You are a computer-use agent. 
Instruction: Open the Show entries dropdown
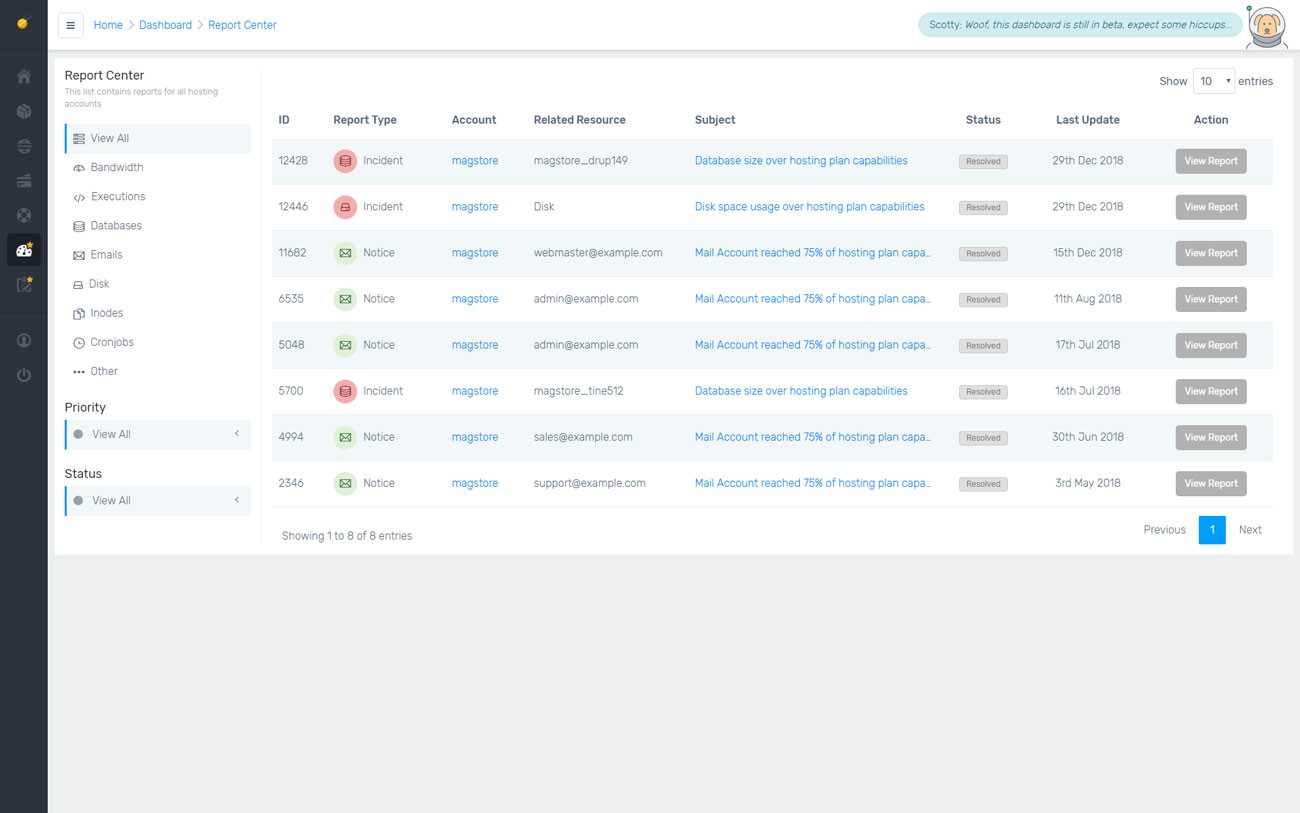[1213, 81]
